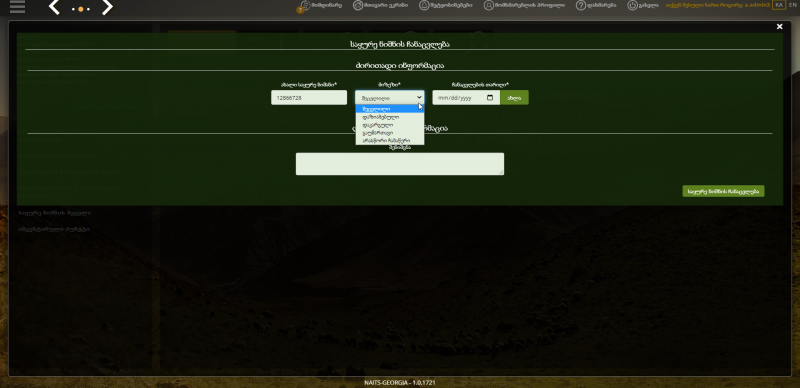Viewport: 800px width, 388px height.
Task: Click the NAITS-GEORGIA version text in footer
Action: (x=400, y=382)
